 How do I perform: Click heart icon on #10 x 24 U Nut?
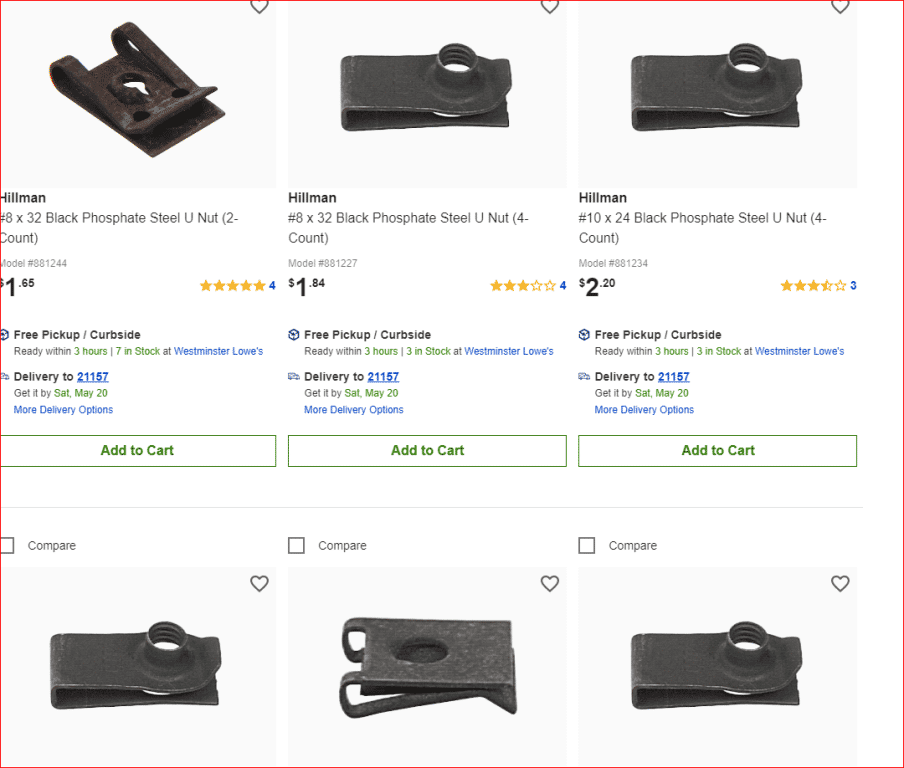point(840,6)
